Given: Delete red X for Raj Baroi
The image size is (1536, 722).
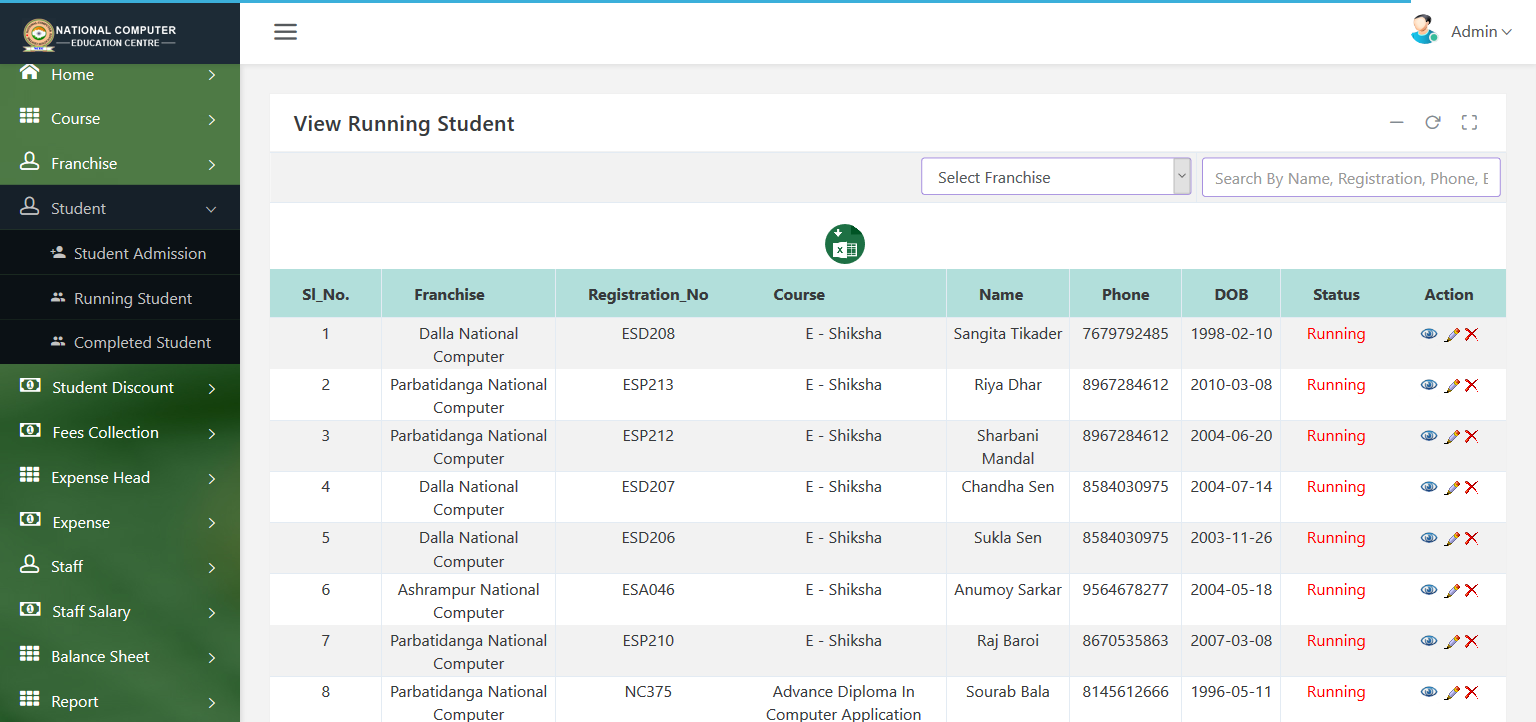Looking at the screenshot, I should pyautogui.click(x=1471, y=641).
